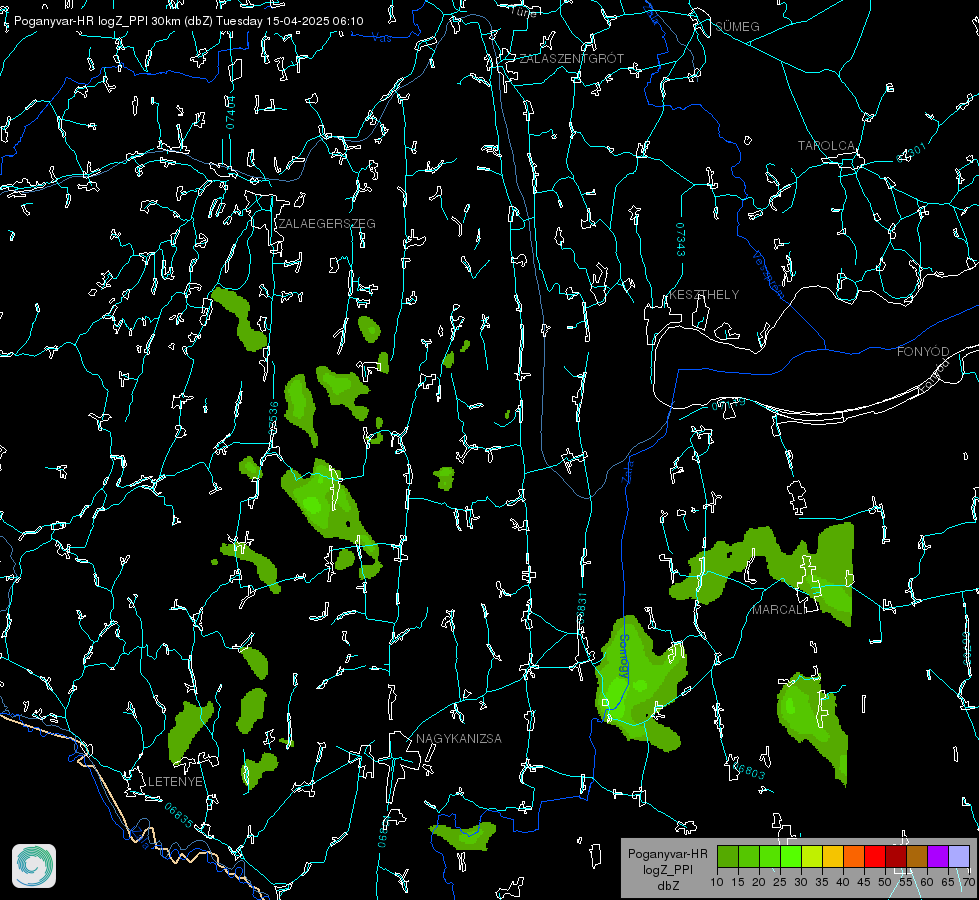Pick the purple 60 dBZ legend swatch
Viewport: 979px width, 900px height.
pyautogui.click(x=938, y=856)
